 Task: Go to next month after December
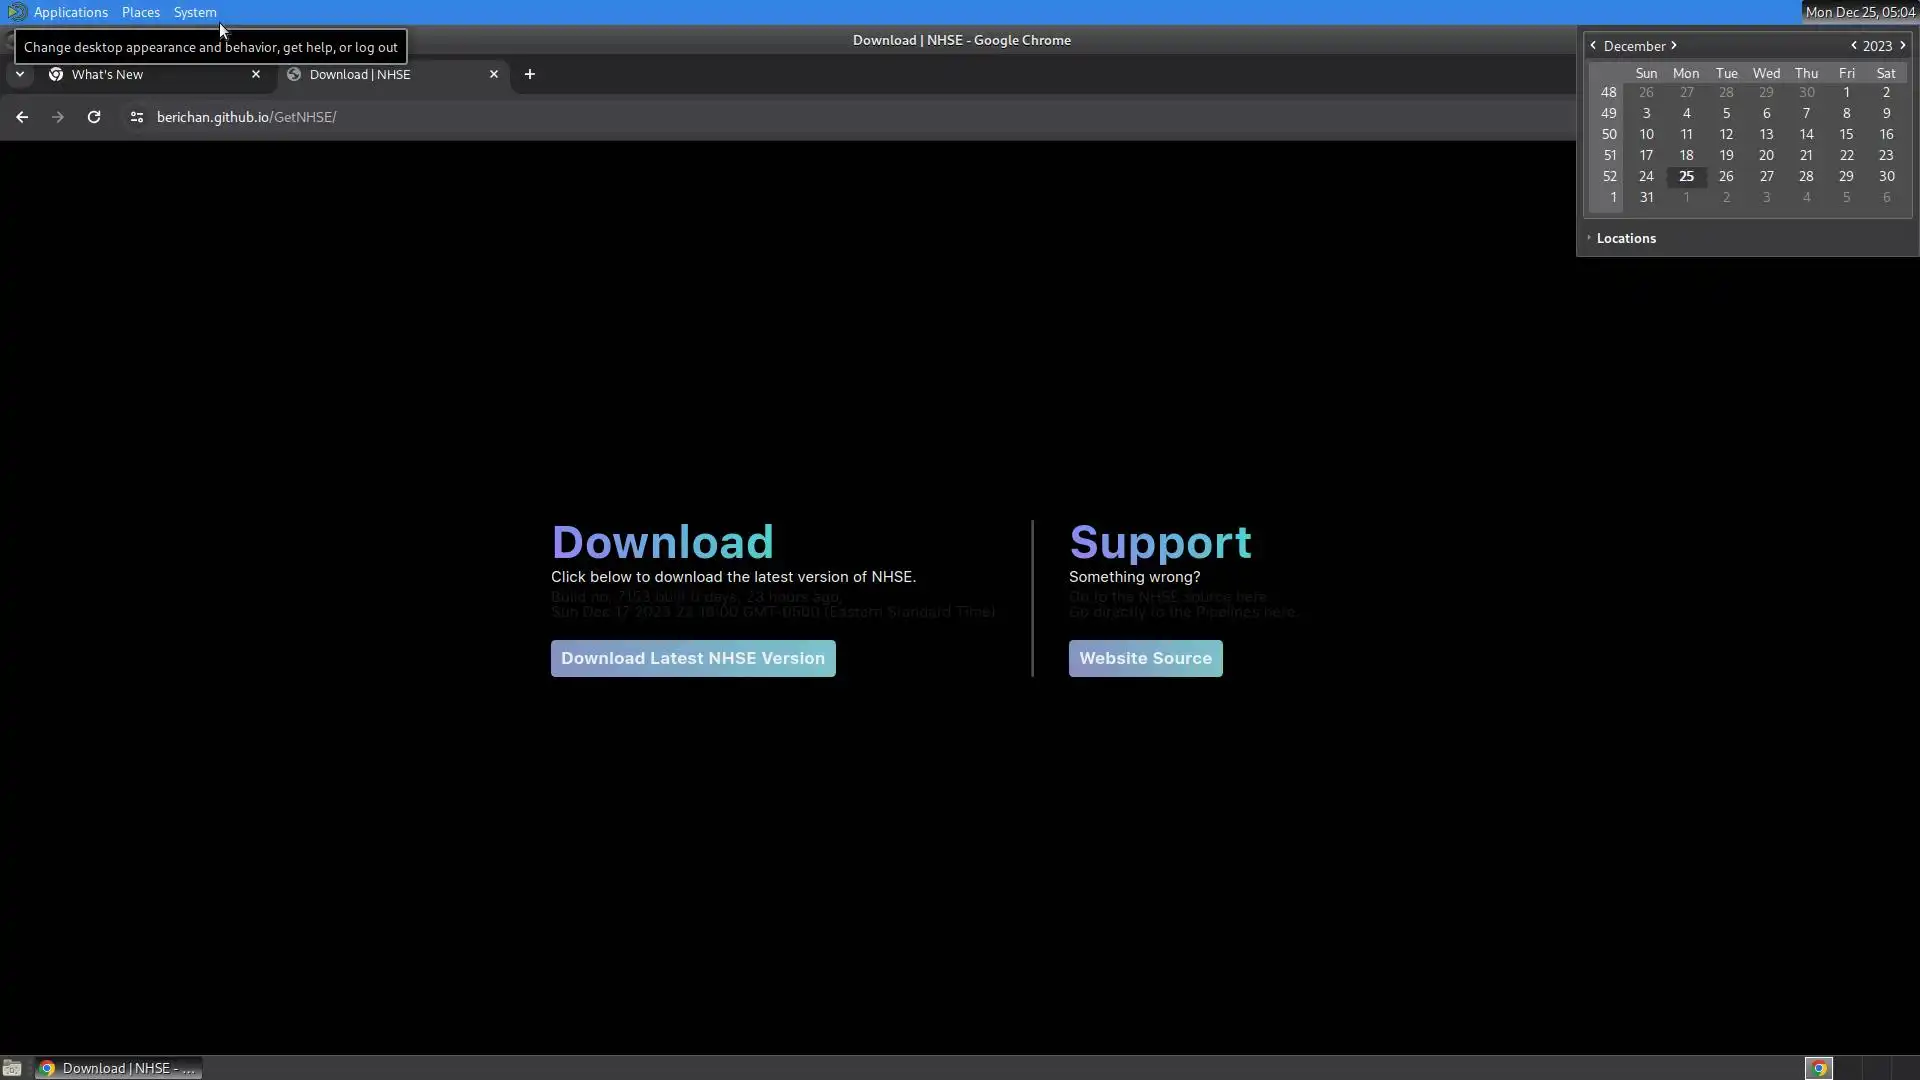pyautogui.click(x=1674, y=46)
